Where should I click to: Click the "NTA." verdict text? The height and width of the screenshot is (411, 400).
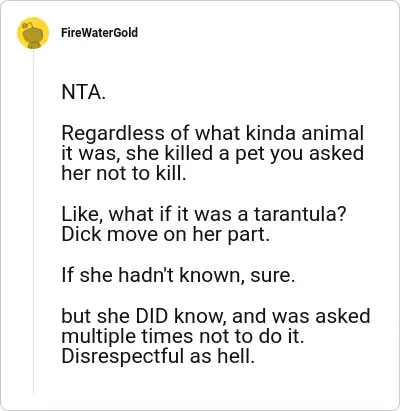84,92
